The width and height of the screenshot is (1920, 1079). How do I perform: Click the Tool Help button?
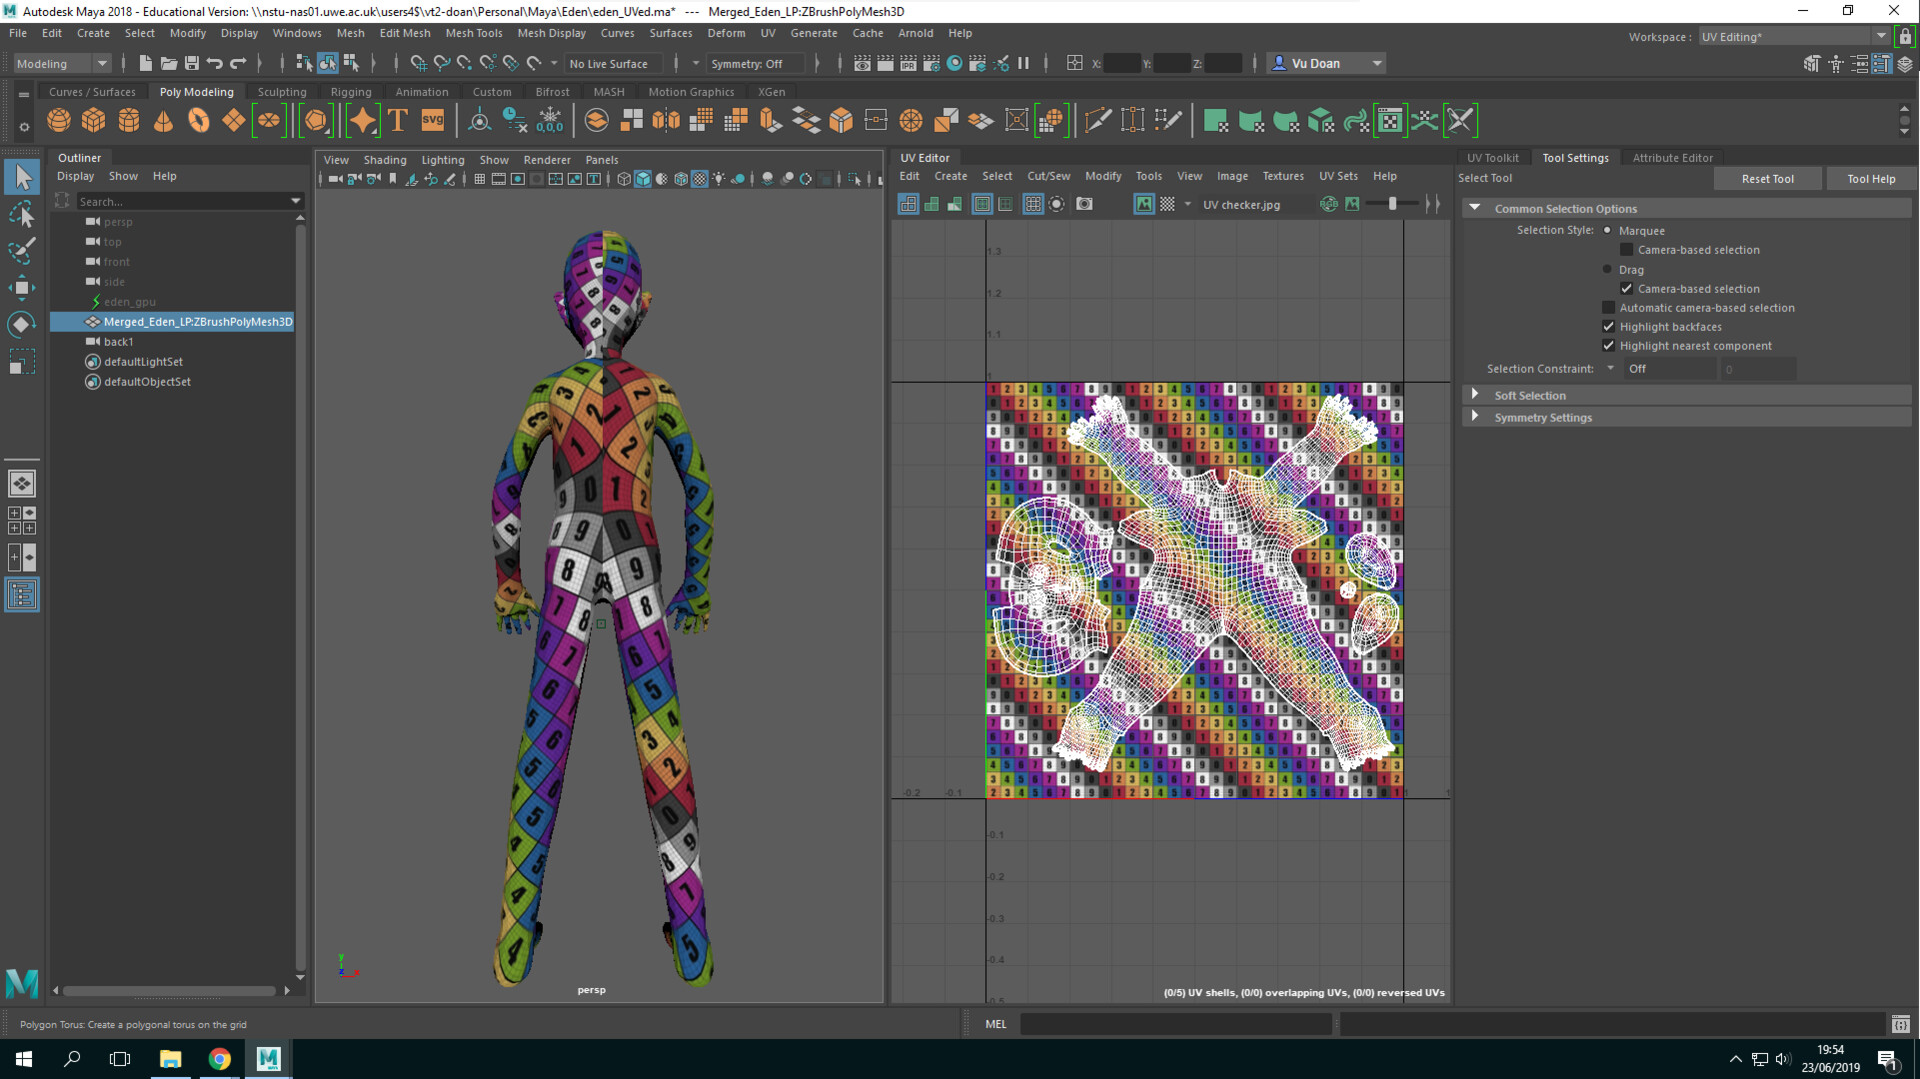click(x=1870, y=179)
